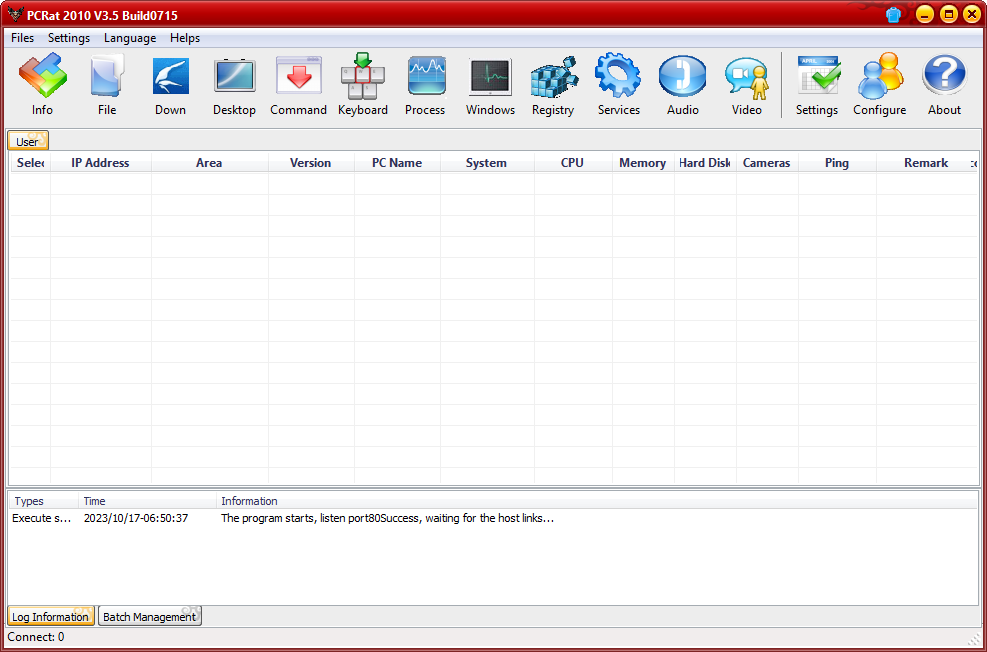Select the program starts log entry
Viewport: 987px width, 652px height.
(387, 518)
